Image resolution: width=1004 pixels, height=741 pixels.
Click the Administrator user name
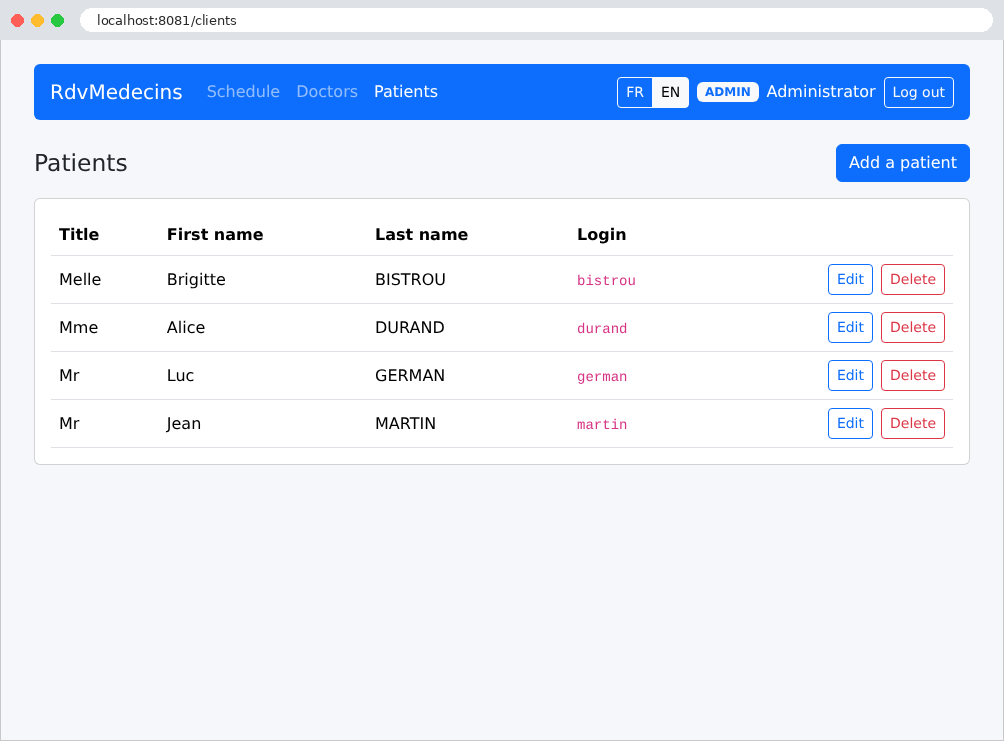[821, 92]
